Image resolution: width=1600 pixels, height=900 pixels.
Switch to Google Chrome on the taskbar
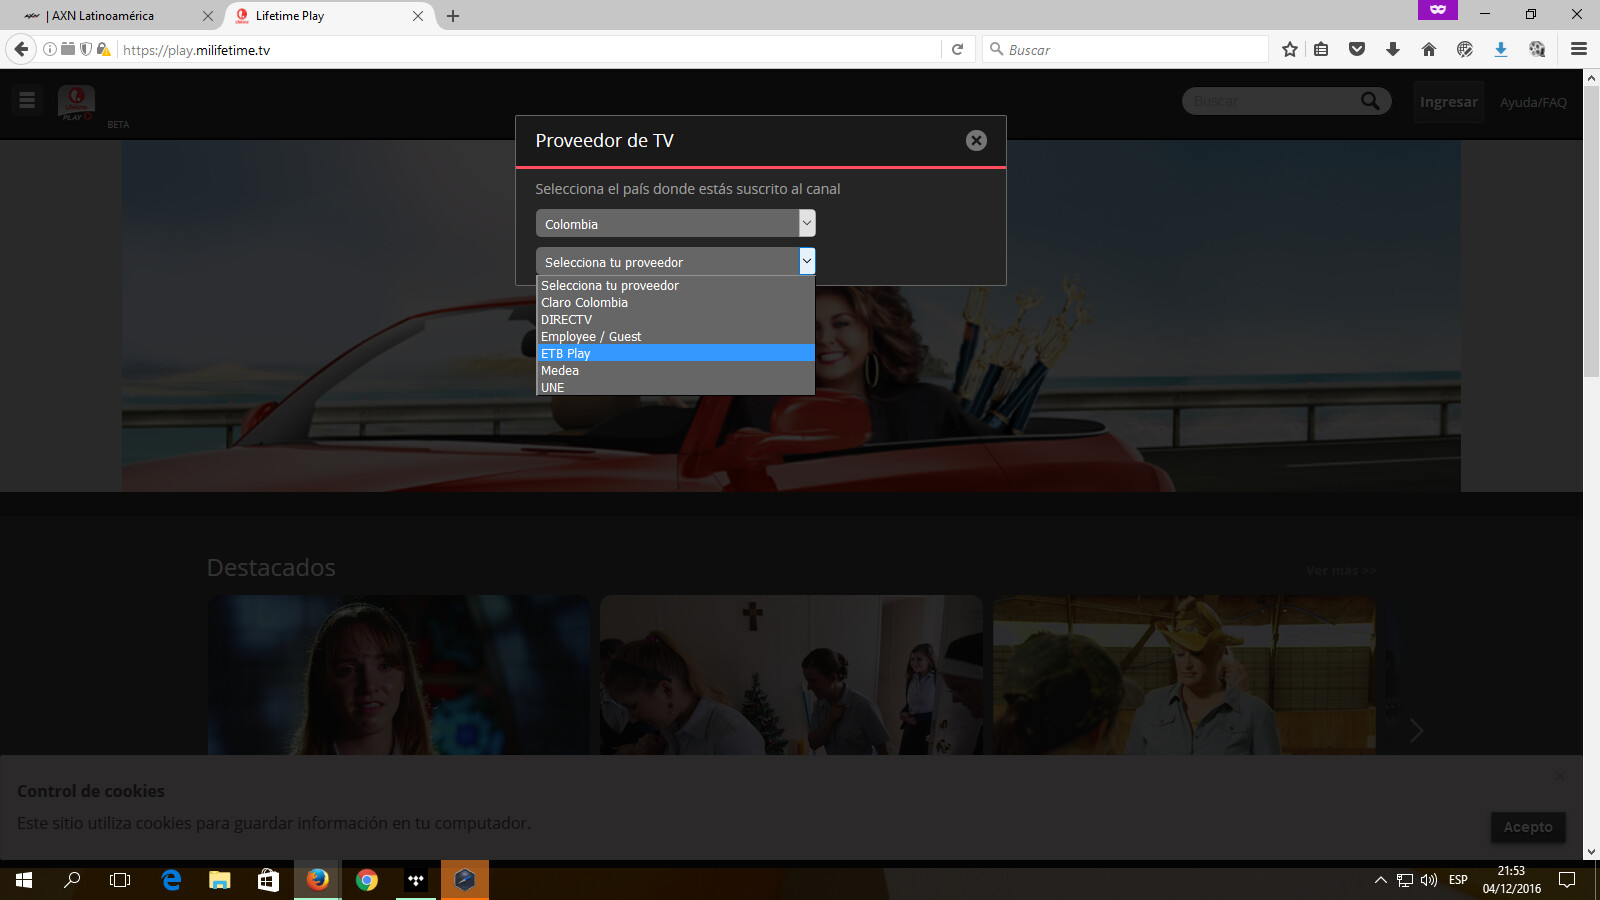tap(367, 880)
